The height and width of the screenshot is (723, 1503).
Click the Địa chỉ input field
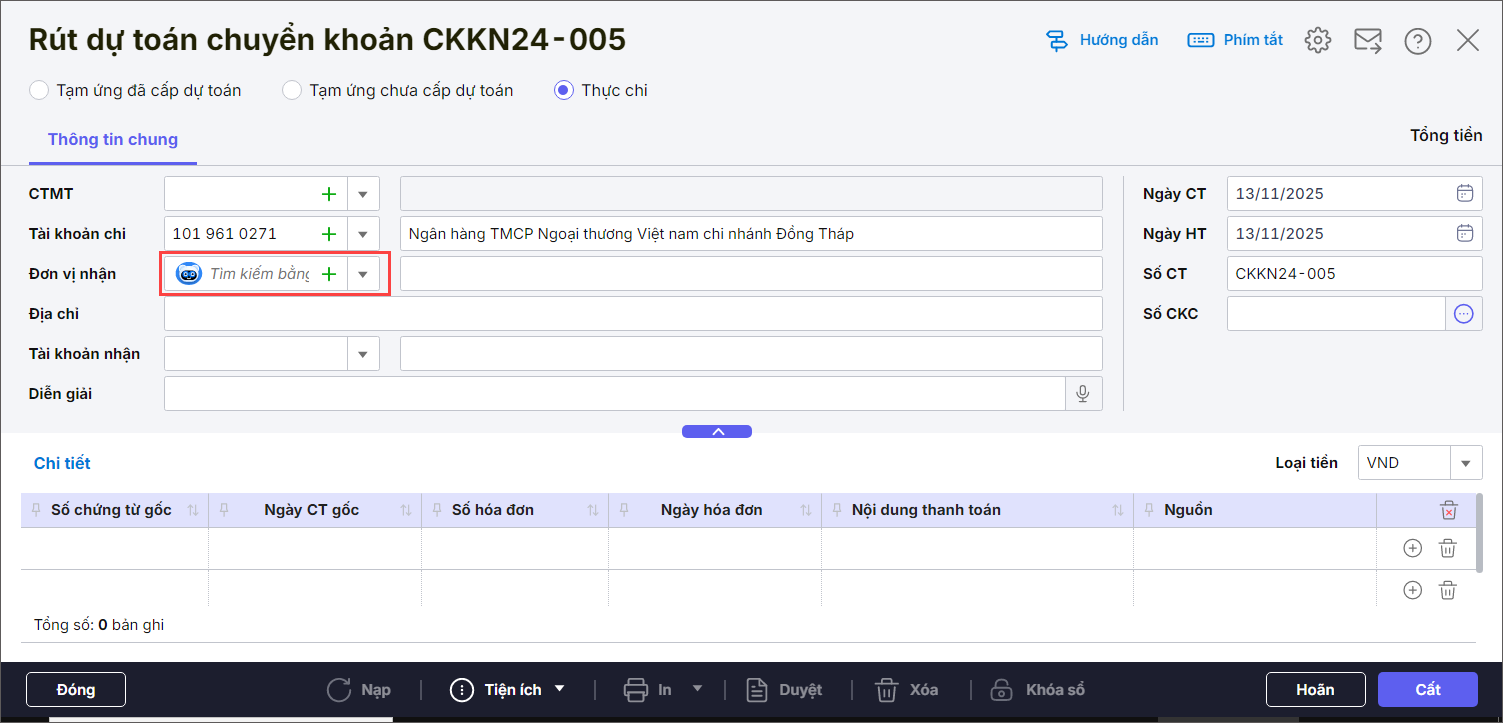pyautogui.click(x=632, y=314)
